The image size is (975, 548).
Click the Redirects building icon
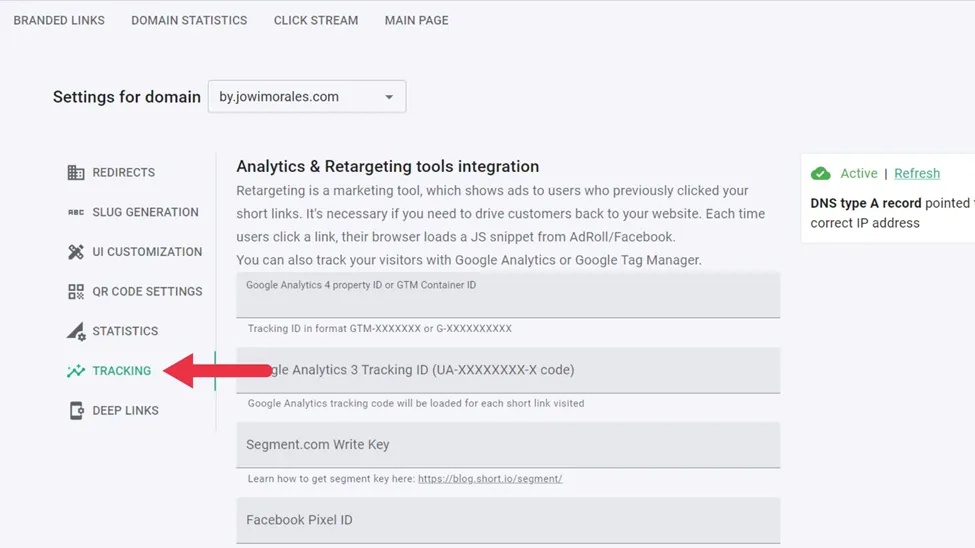[76, 172]
